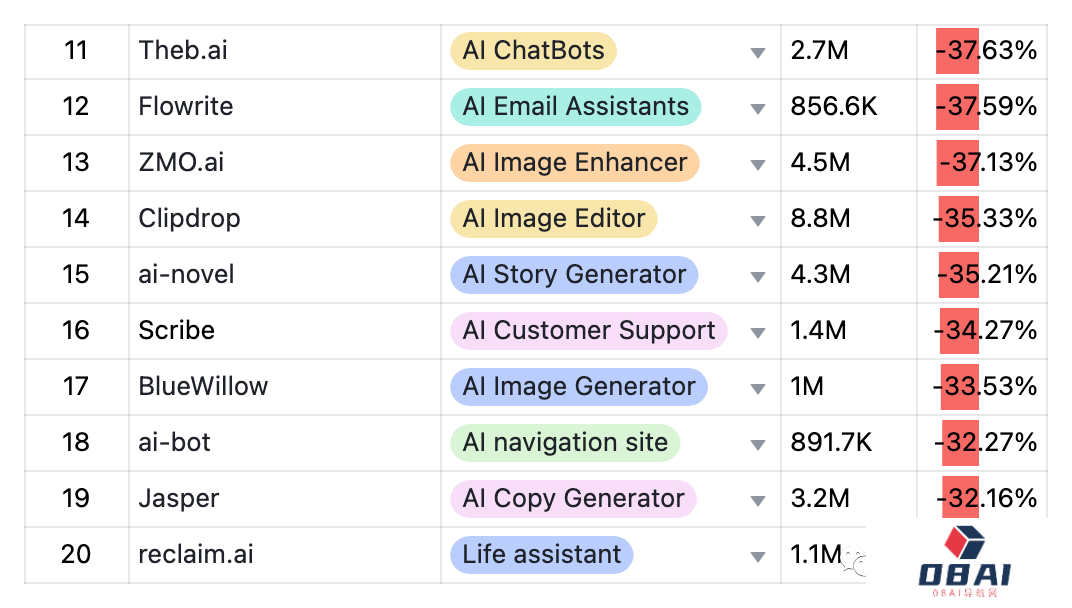Click the -35.33% change value
Screen dimensions: 1072x608
[985, 219]
